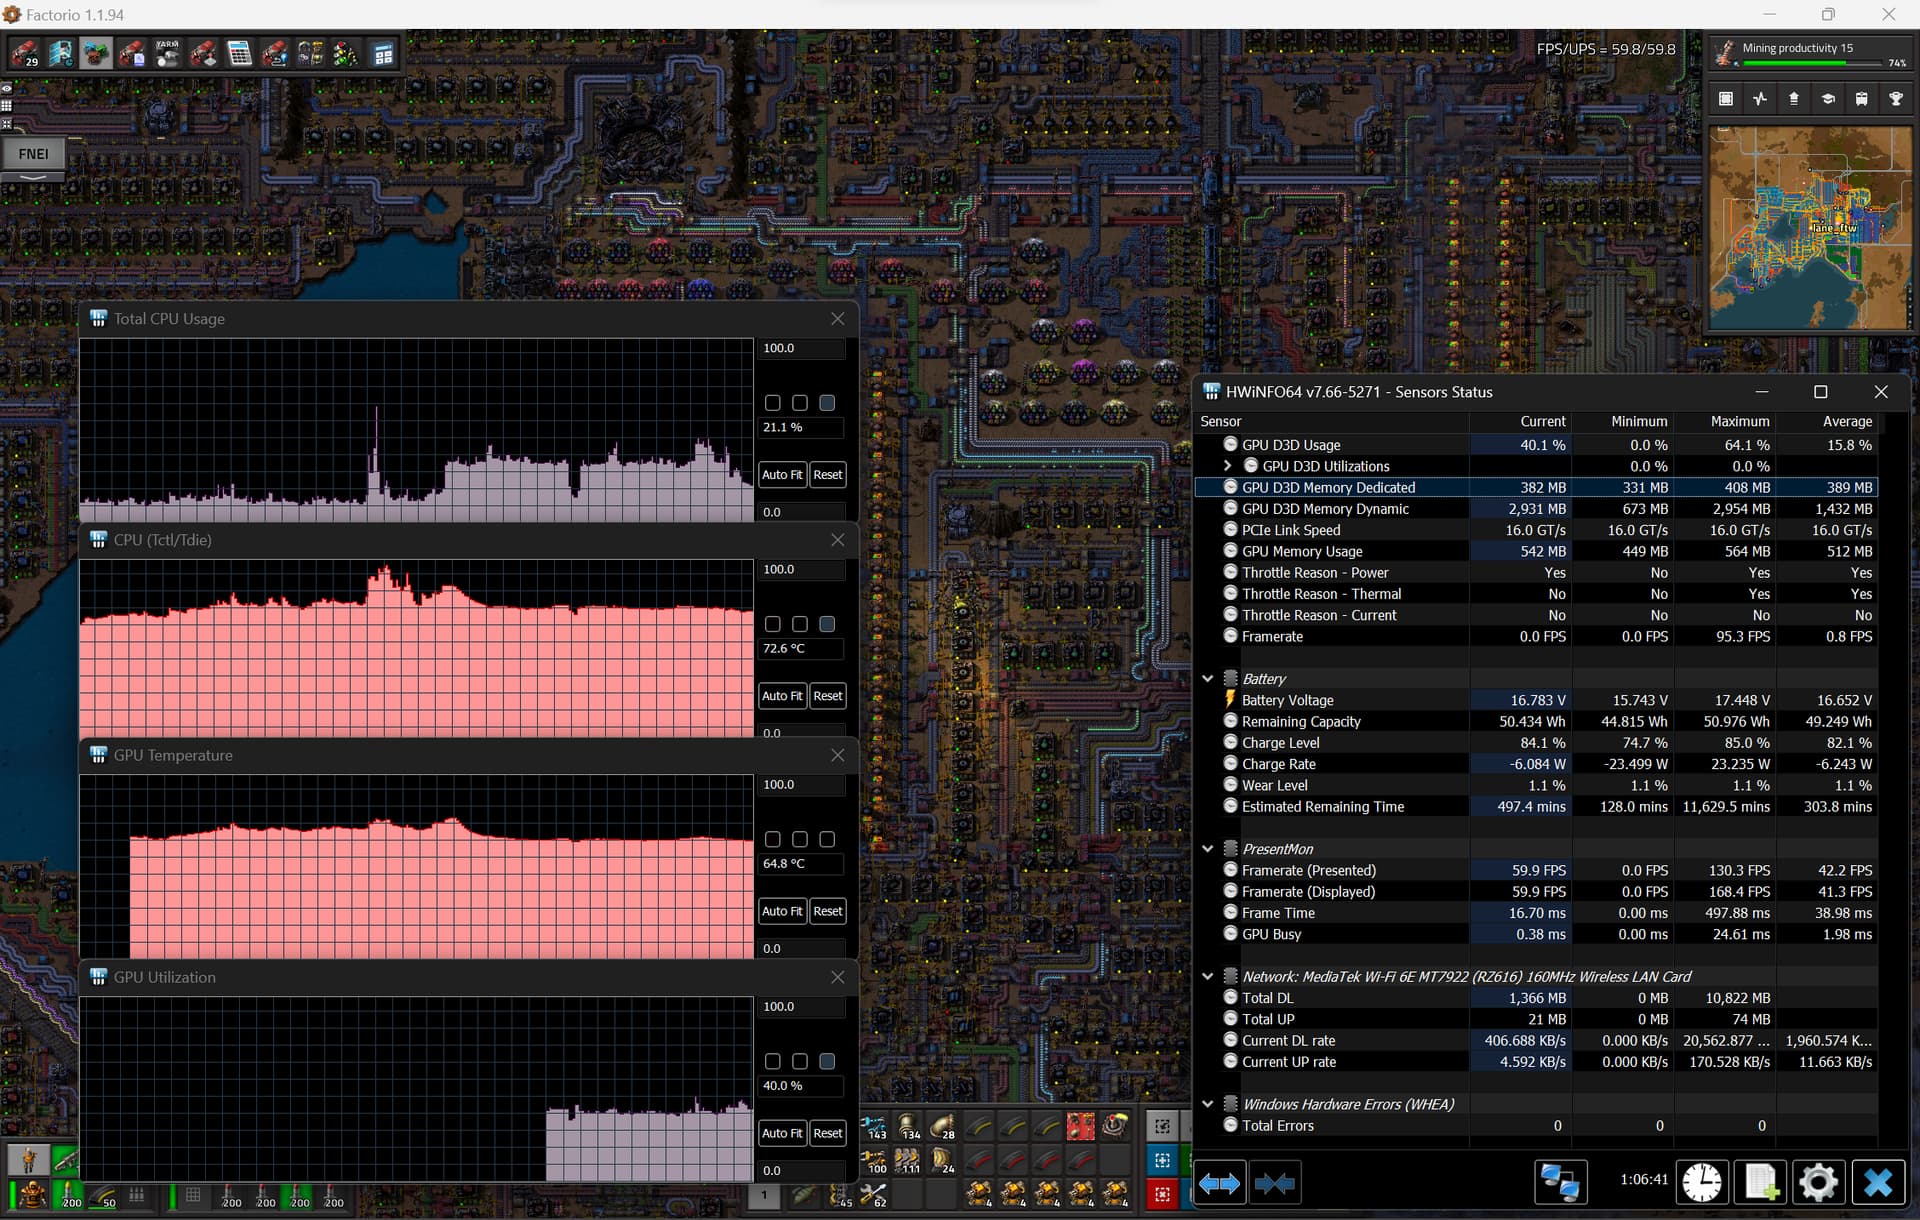1920x1220 pixels.
Task: Click the train trophy icon beside Mining productivity
Action: coord(1725,54)
